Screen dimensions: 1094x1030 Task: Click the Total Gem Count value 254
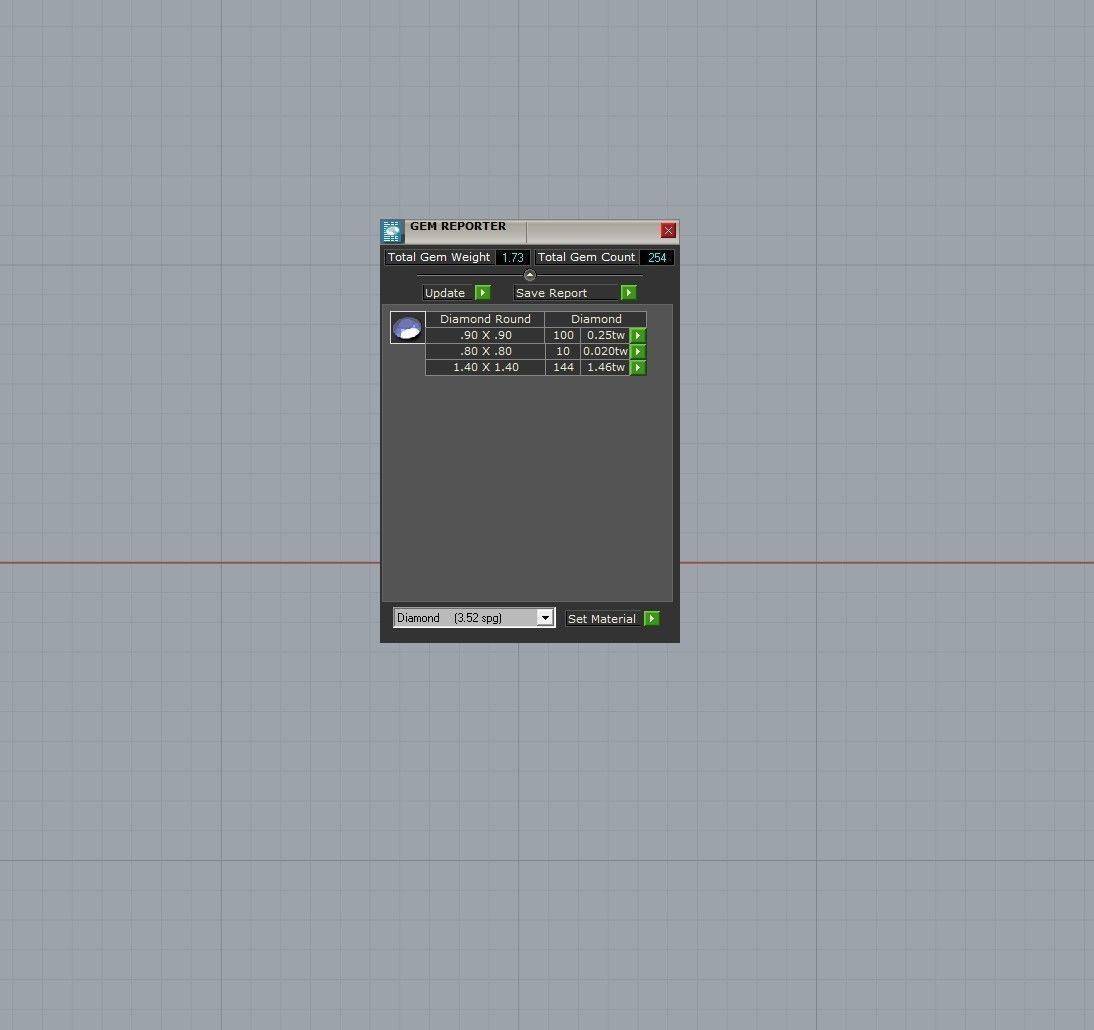point(657,258)
